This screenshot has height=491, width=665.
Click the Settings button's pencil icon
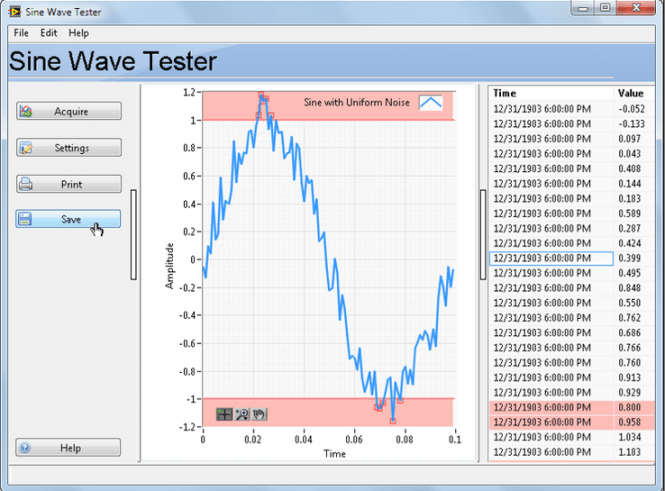(26, 148)
